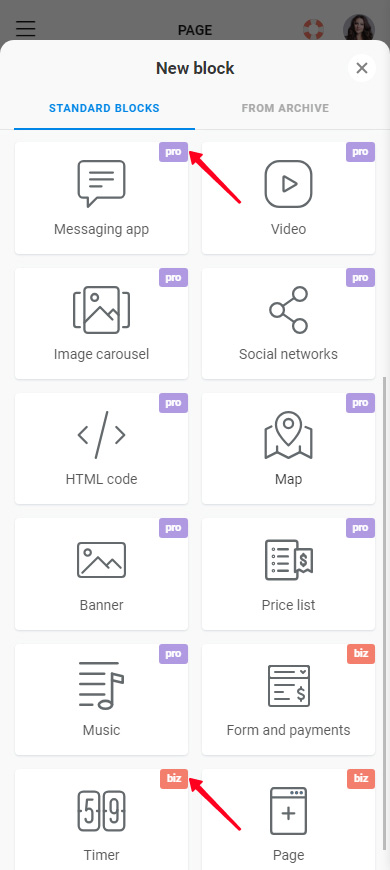This screenshot has height=870, width=390.
Task: Open the hamburger menu
Action: (x=26, y=28)
